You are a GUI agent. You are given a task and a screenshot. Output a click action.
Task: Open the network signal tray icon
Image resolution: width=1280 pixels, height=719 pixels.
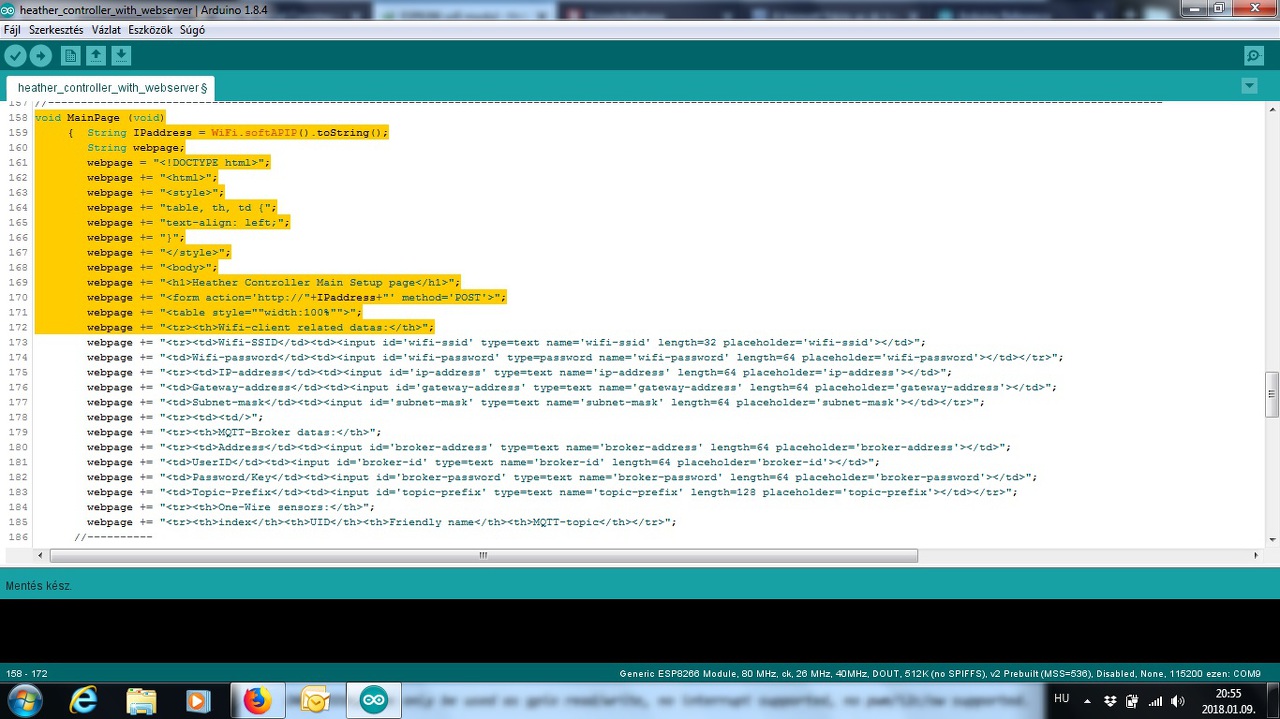1155,701
